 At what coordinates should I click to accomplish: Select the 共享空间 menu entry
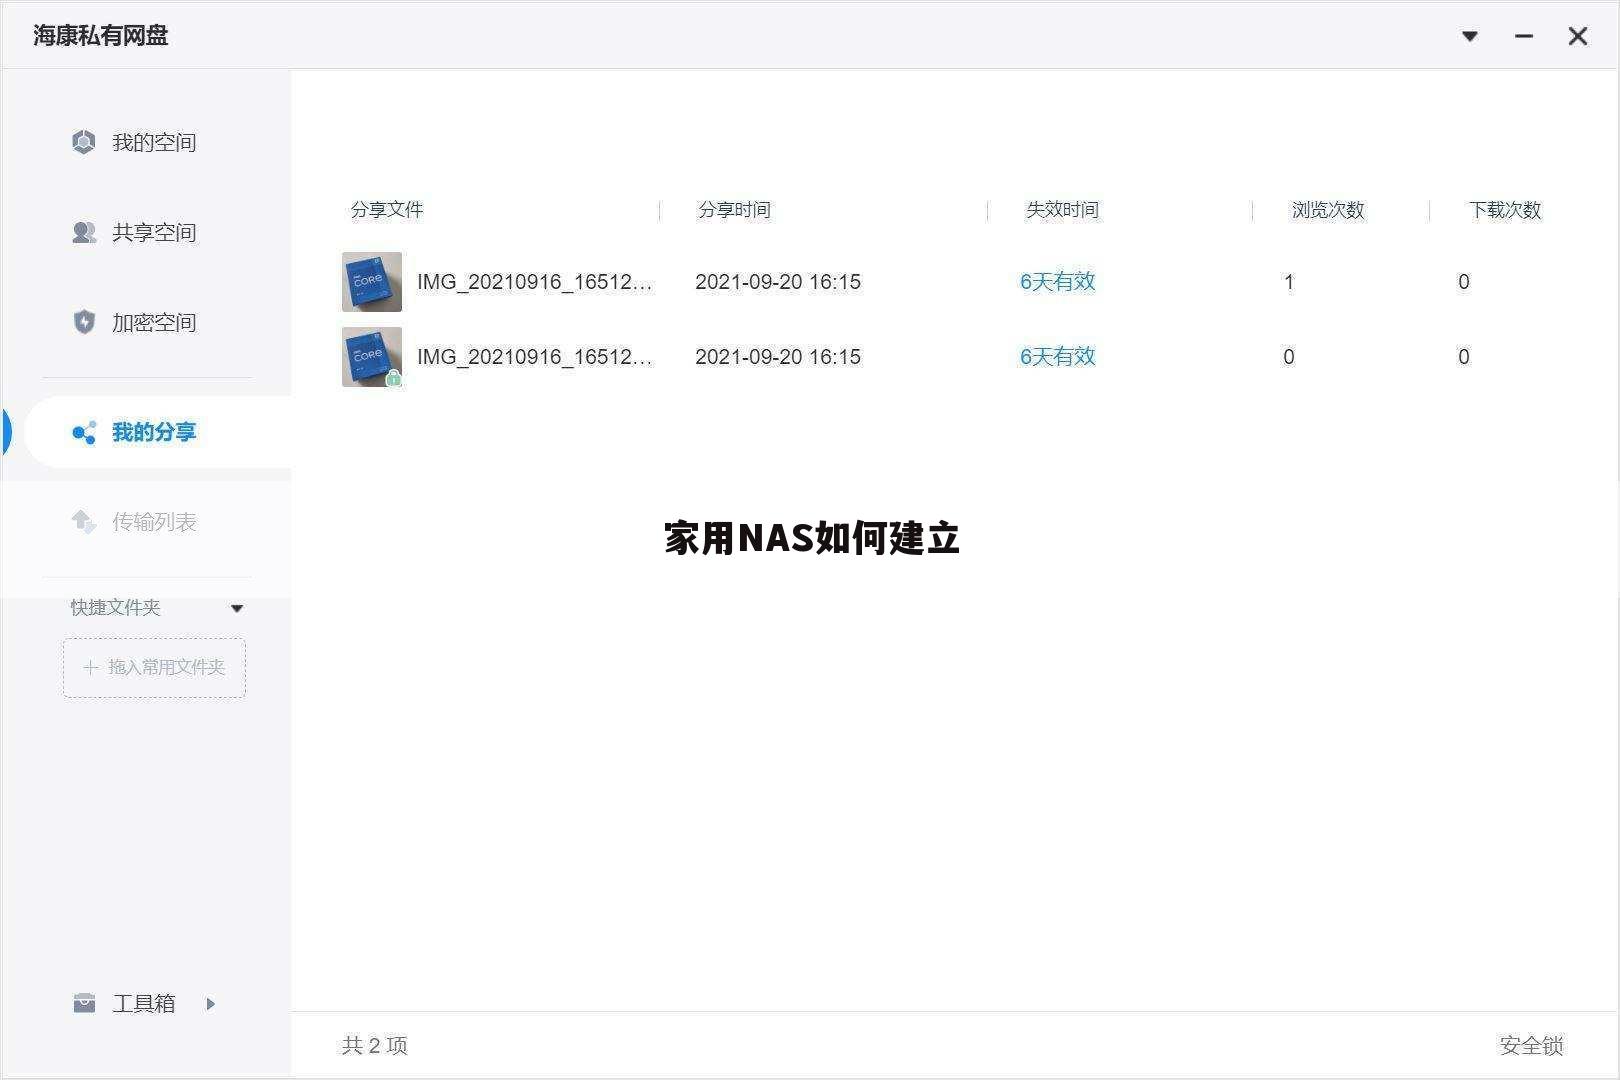point(154,232)
